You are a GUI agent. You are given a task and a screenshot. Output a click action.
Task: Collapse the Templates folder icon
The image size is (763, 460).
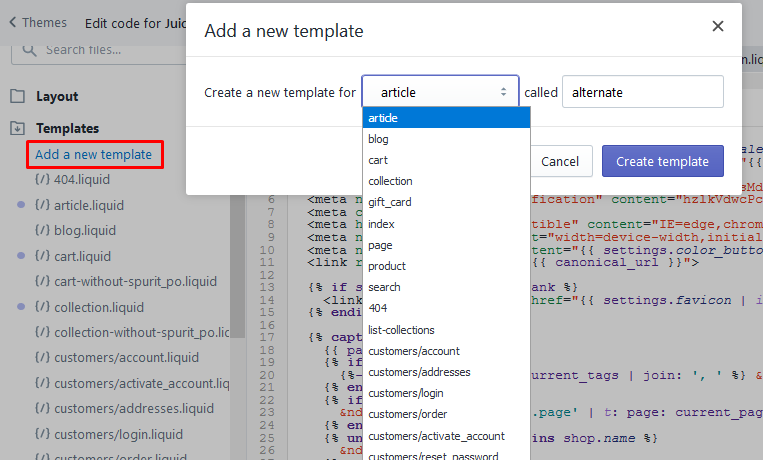[x=18, y=128]
